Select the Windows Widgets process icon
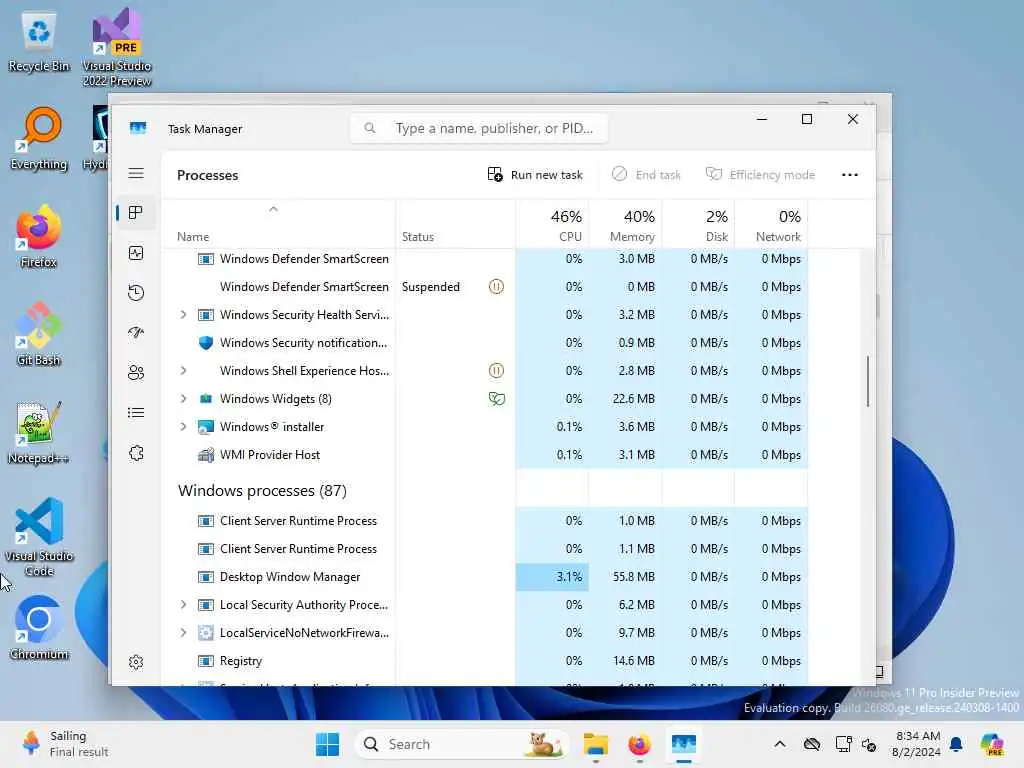Viewport: 1024px width, 768px height. pyautogui.click(x=206, y=399)
